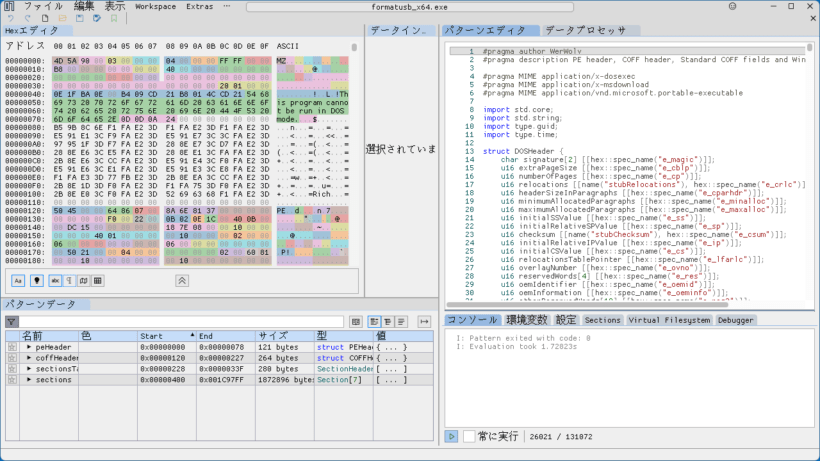Click the hex editor vertical scrollbar

click(x=354, y=48)
